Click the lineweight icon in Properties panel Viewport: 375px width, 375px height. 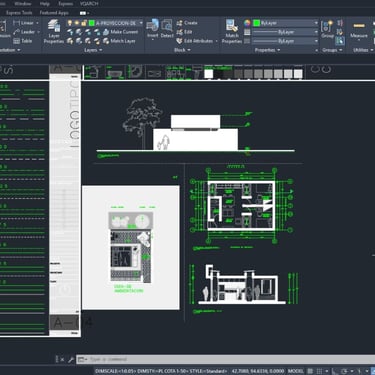click(247, 32)
